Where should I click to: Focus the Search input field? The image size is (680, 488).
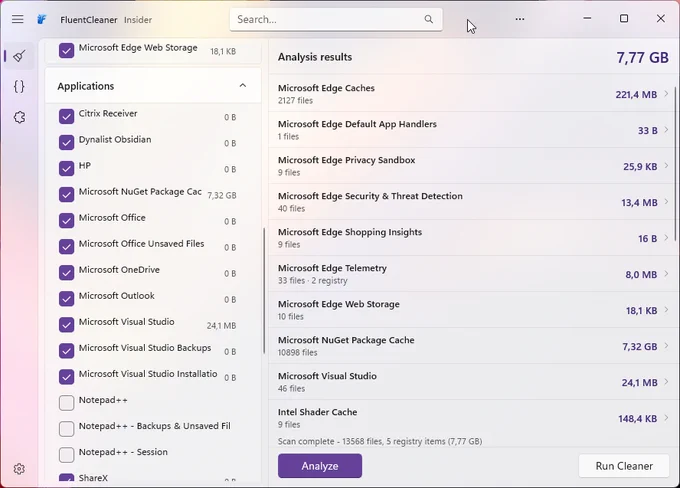tap(336, 20)
